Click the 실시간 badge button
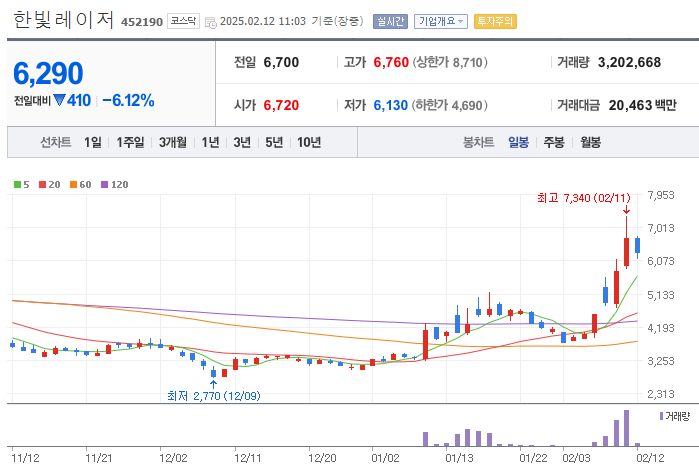 coord(390,21)
